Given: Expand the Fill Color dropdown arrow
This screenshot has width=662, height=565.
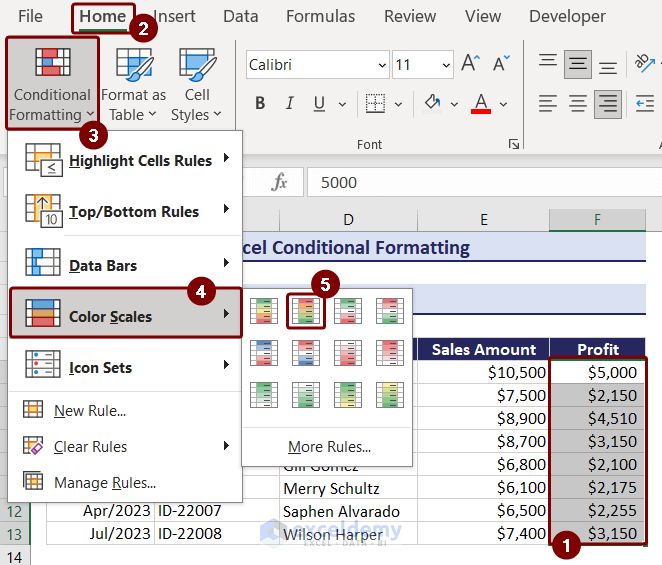Looking at the screenshot, I should tap(454, 104).
